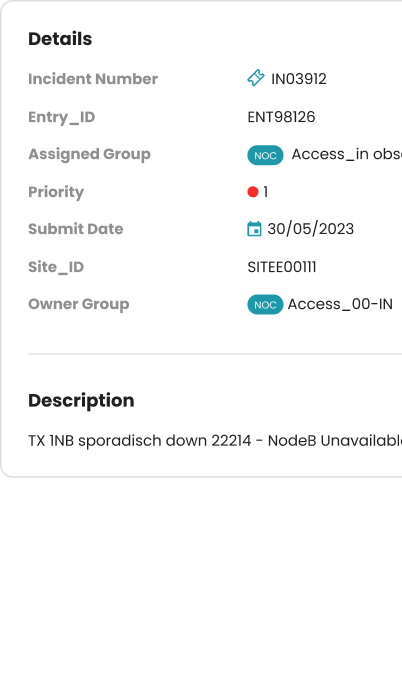Screen dimensions: 402x693
Task: Click the priority value 1
Action: click(265, 192)
